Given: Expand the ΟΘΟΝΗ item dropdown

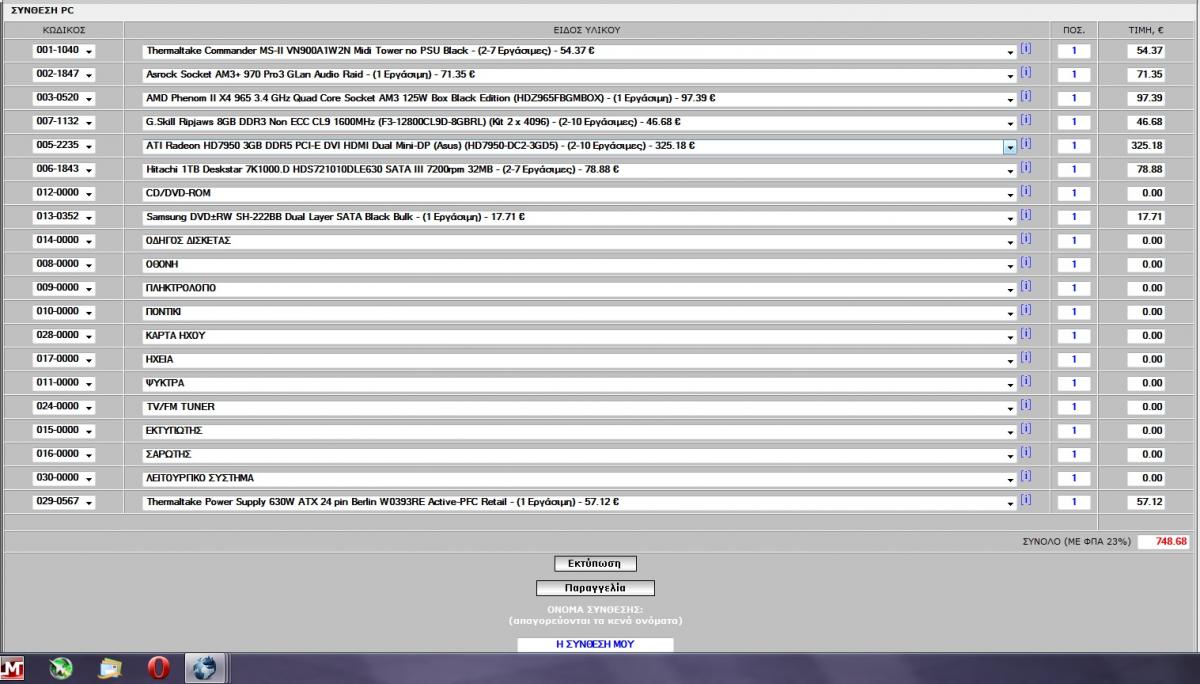Looking at the screenshot, I should pyautogui.click(x=1010, y=265).
